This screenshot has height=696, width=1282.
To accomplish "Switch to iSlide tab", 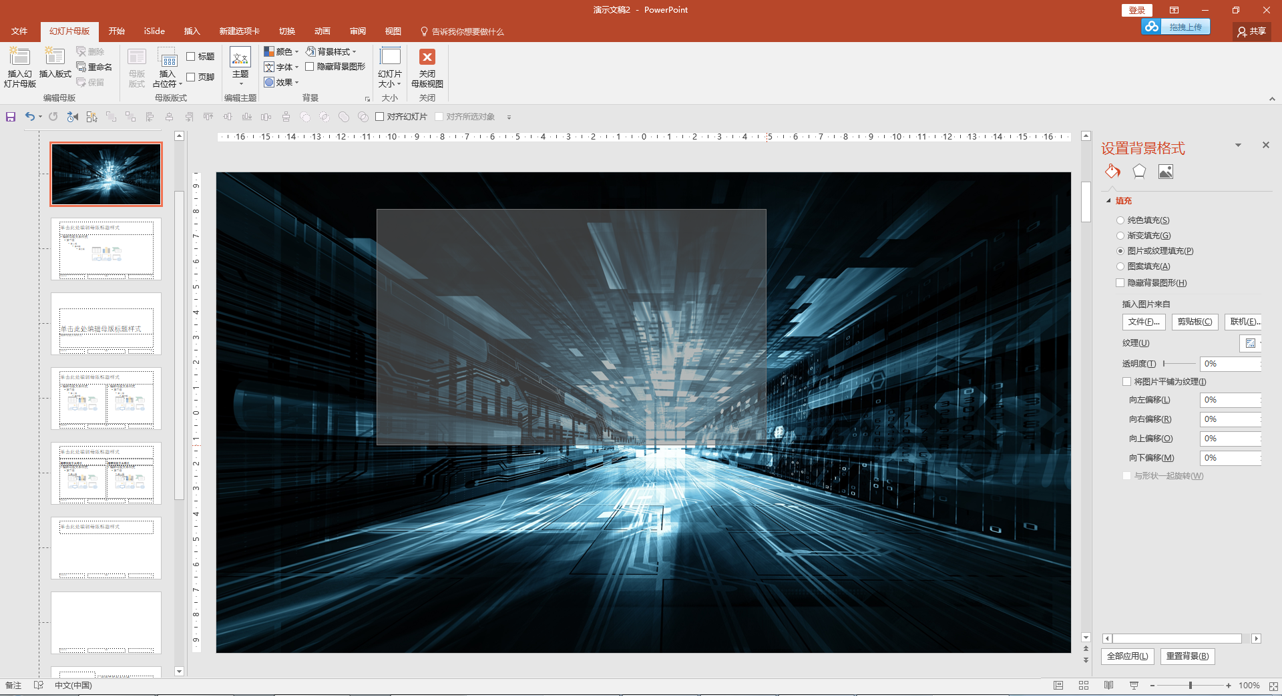I will tap(154, 32).
